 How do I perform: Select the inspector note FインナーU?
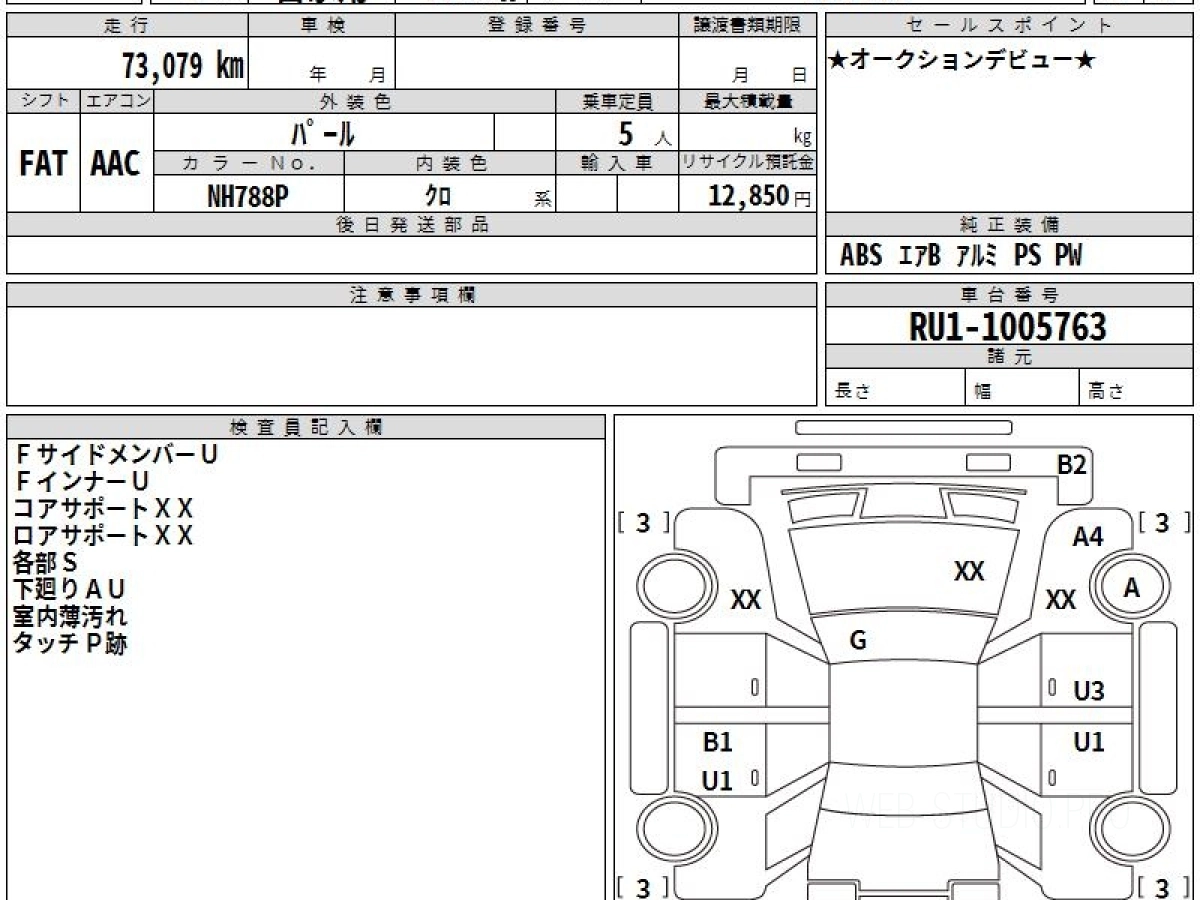81,481
